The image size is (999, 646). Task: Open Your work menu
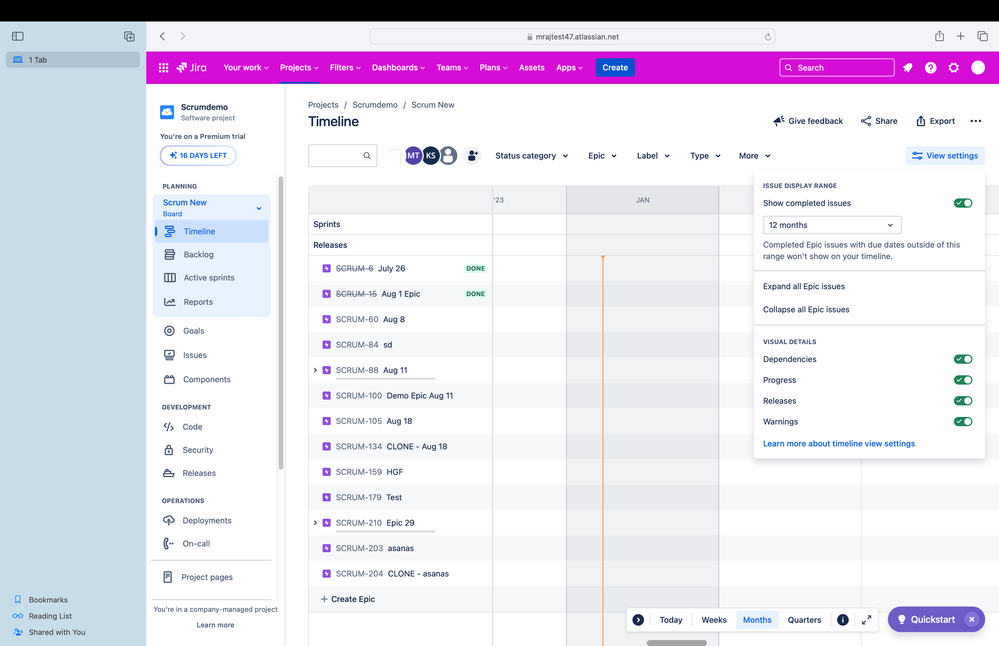246,68
